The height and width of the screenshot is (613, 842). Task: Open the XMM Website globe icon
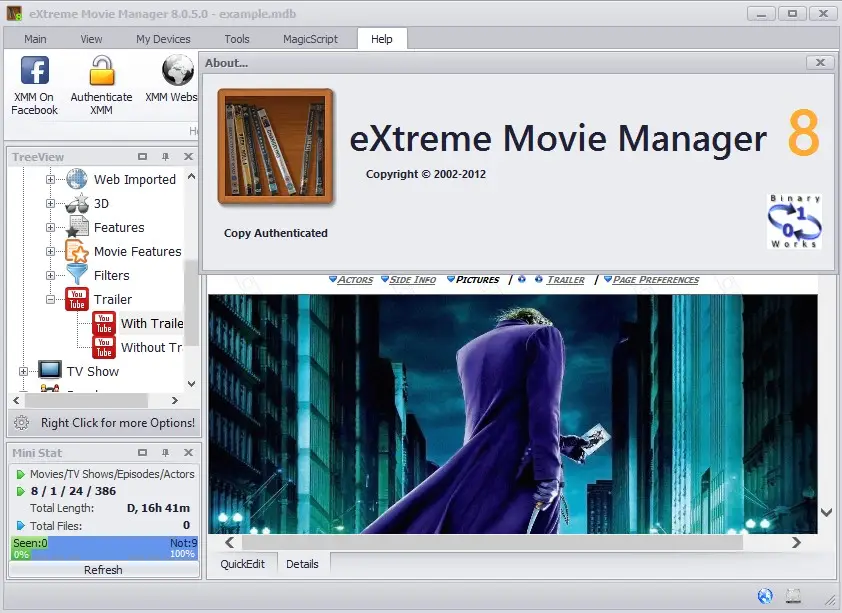pyautogui.click(x=178, y=71)
